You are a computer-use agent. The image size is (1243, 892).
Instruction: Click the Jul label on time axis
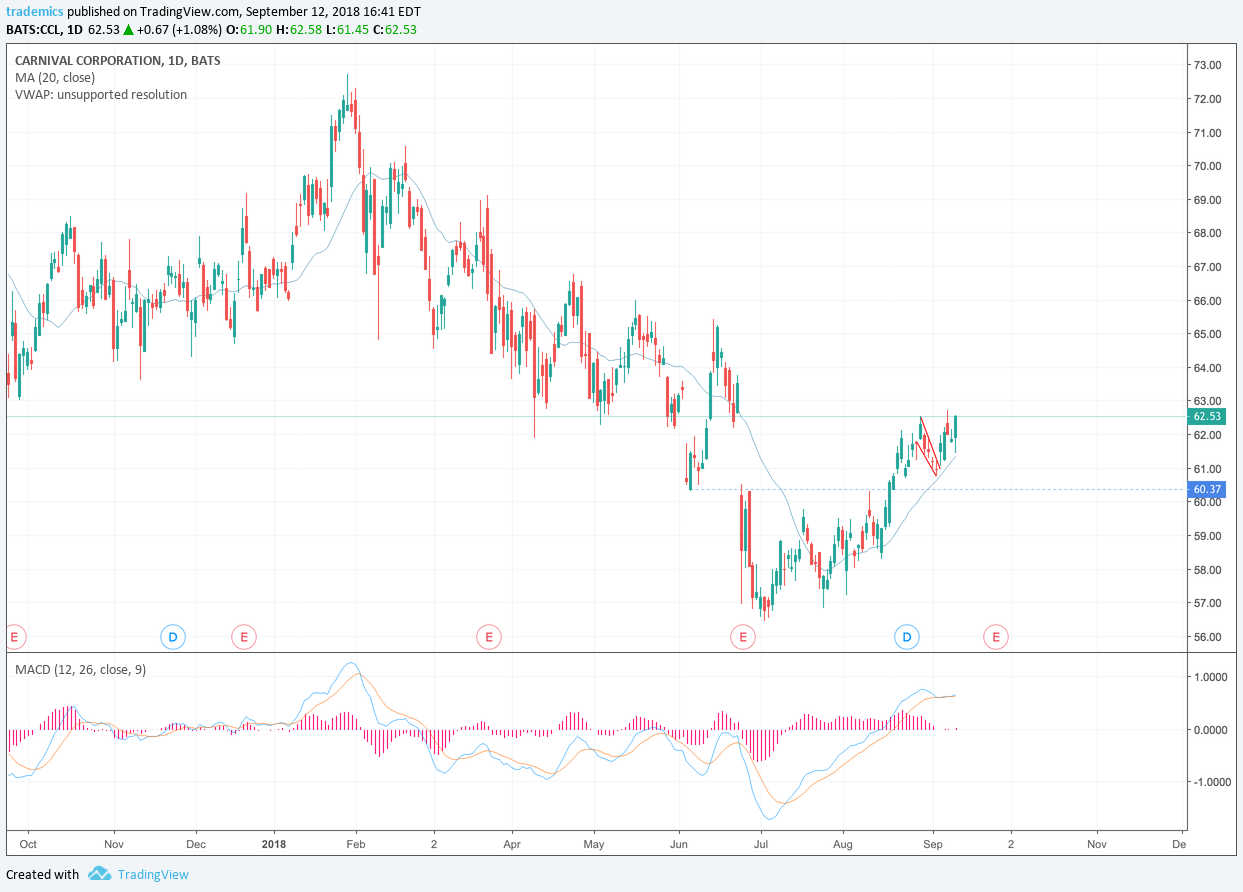761,844
